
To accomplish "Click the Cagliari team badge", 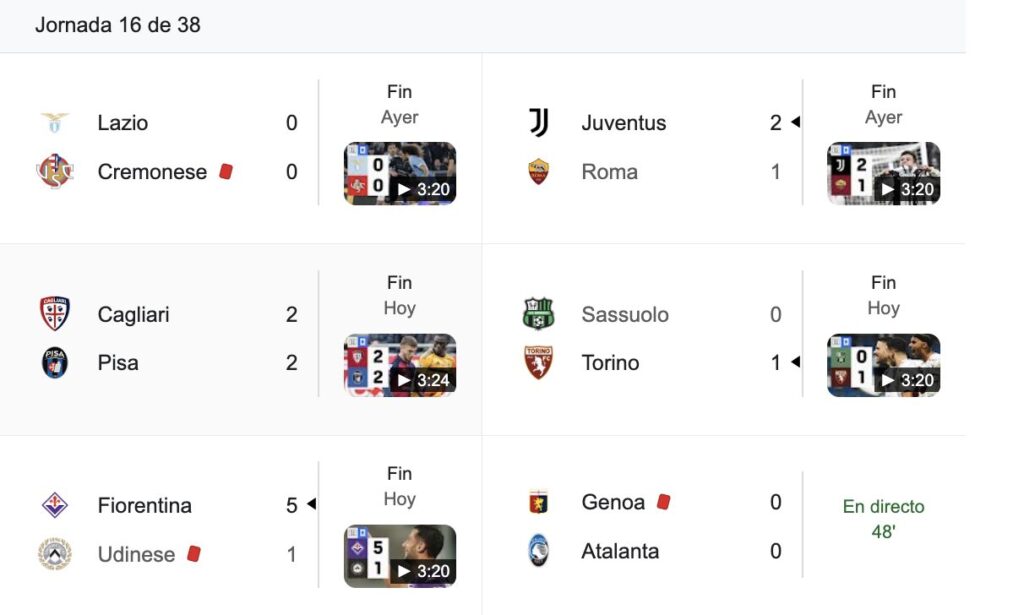I will pos(55,314).
